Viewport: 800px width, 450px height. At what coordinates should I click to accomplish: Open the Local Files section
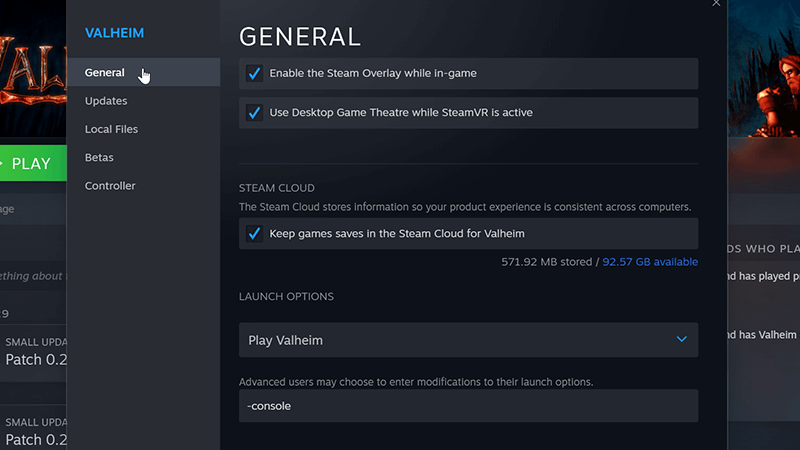[x=111, y=129]
